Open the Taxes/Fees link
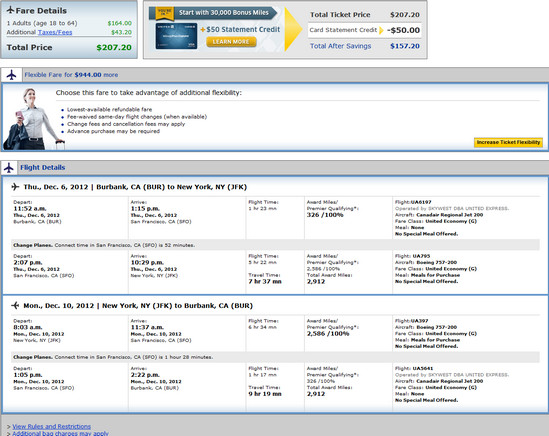The height and width of the screenshot is (436, 549). tap(55, 32)
